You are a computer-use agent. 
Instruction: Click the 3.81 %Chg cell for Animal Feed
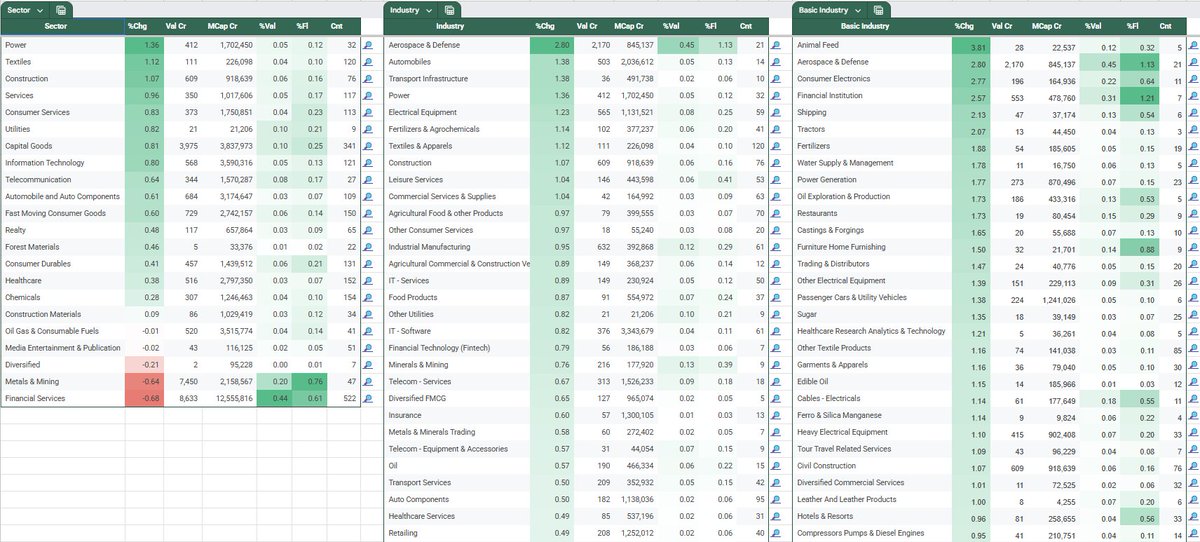[970, 46]
